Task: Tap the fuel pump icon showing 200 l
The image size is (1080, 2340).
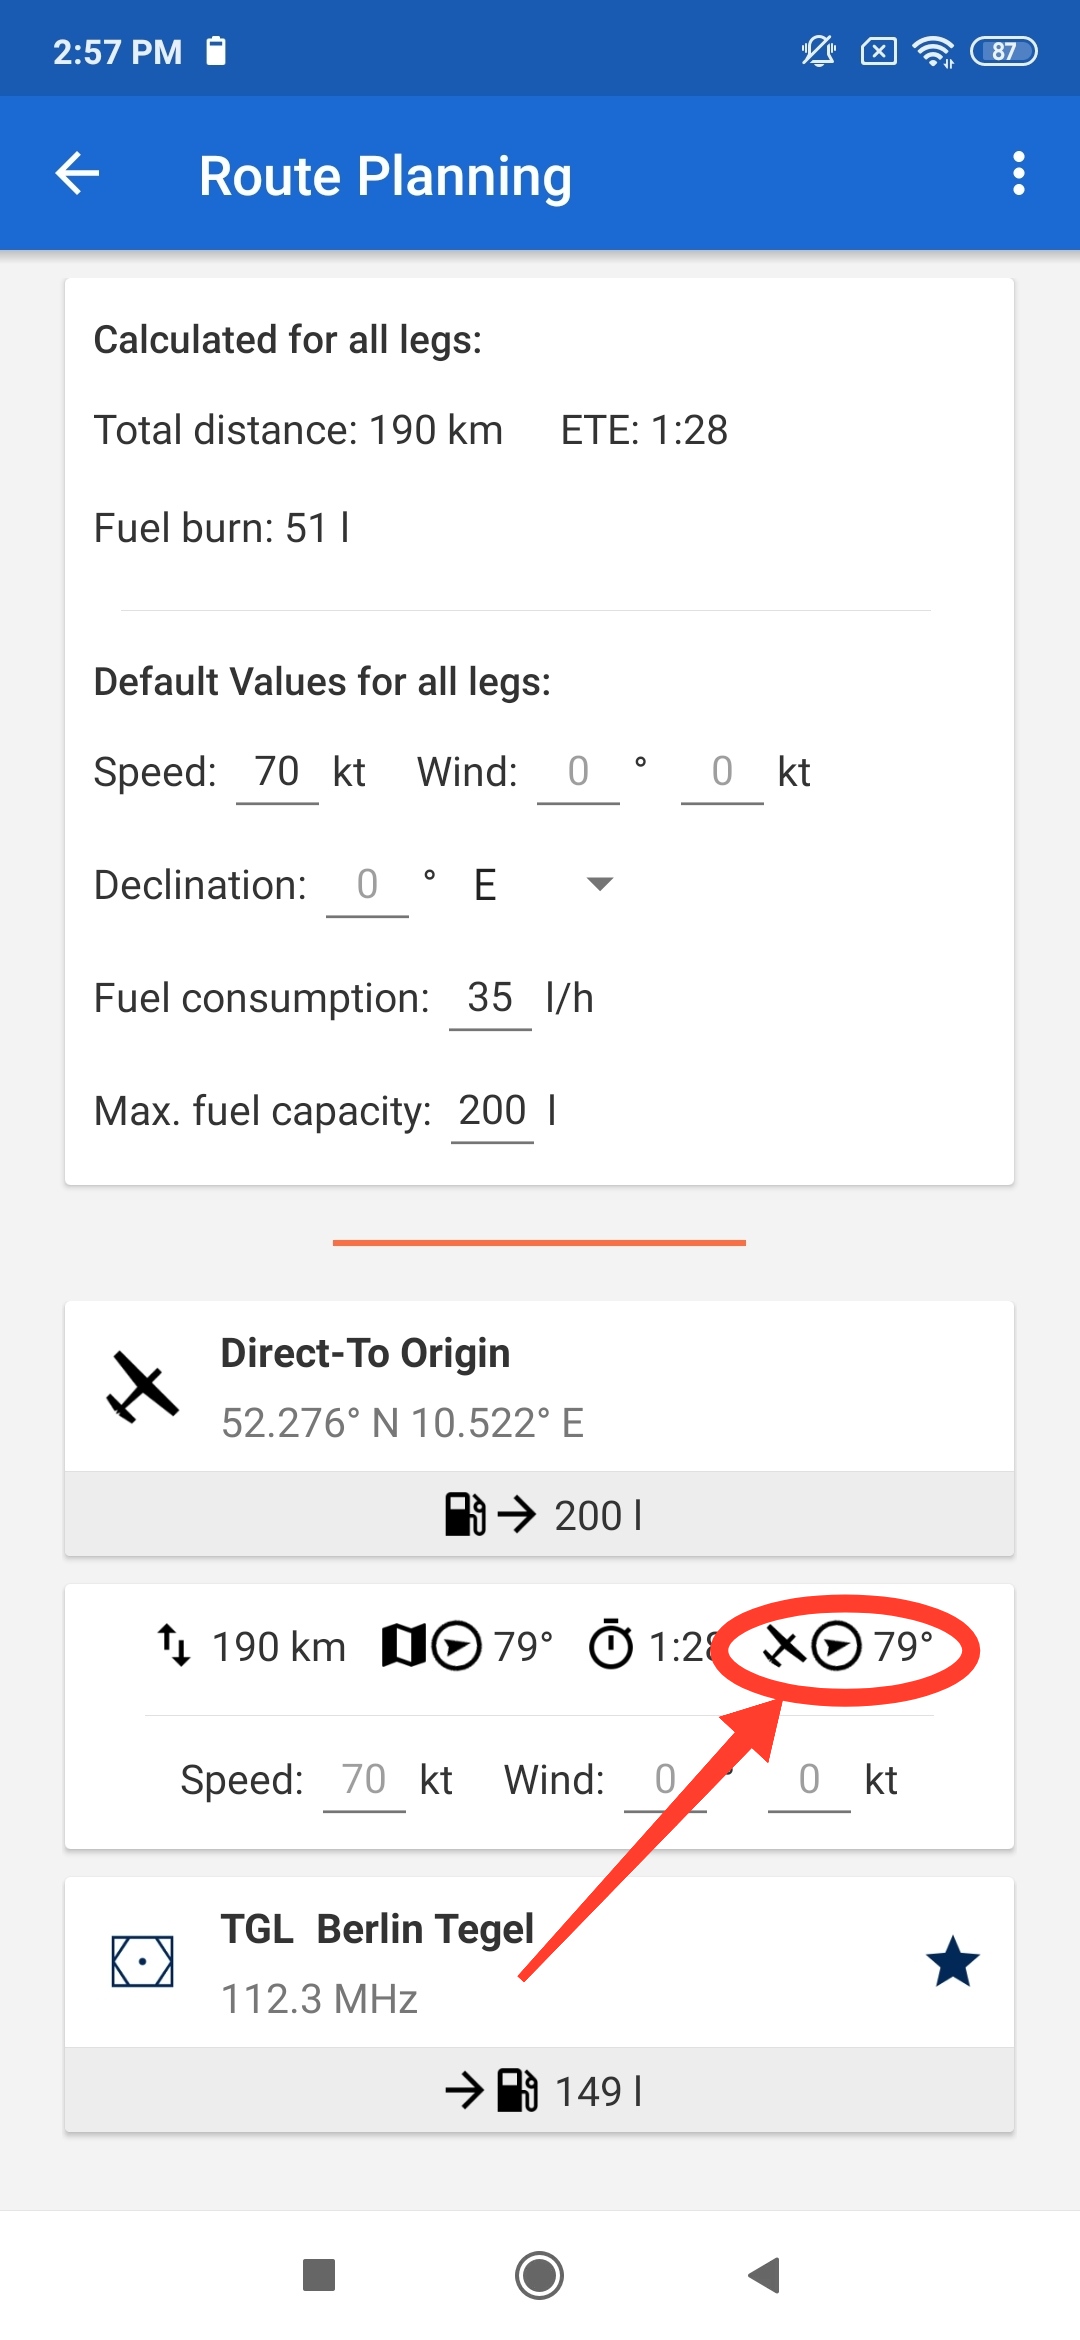Action: 465,1514
